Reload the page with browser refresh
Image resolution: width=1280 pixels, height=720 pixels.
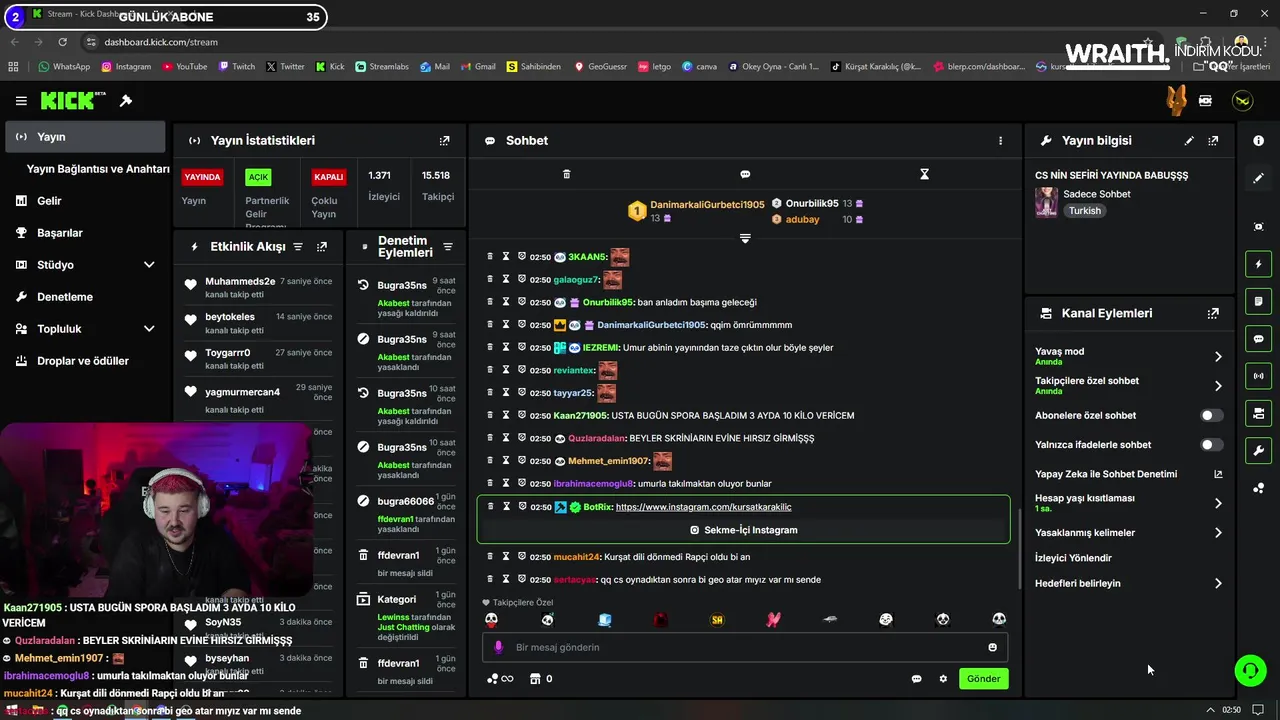click(63, 42)
